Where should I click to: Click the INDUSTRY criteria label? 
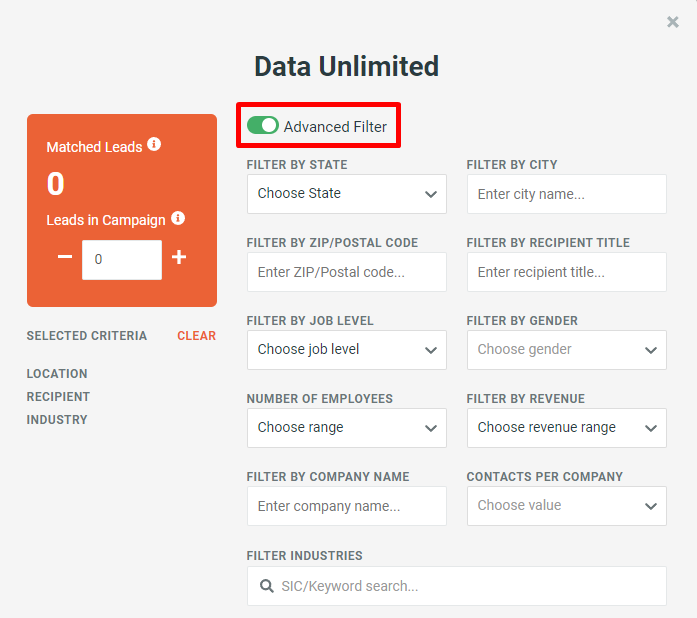(x=57, y=420)
